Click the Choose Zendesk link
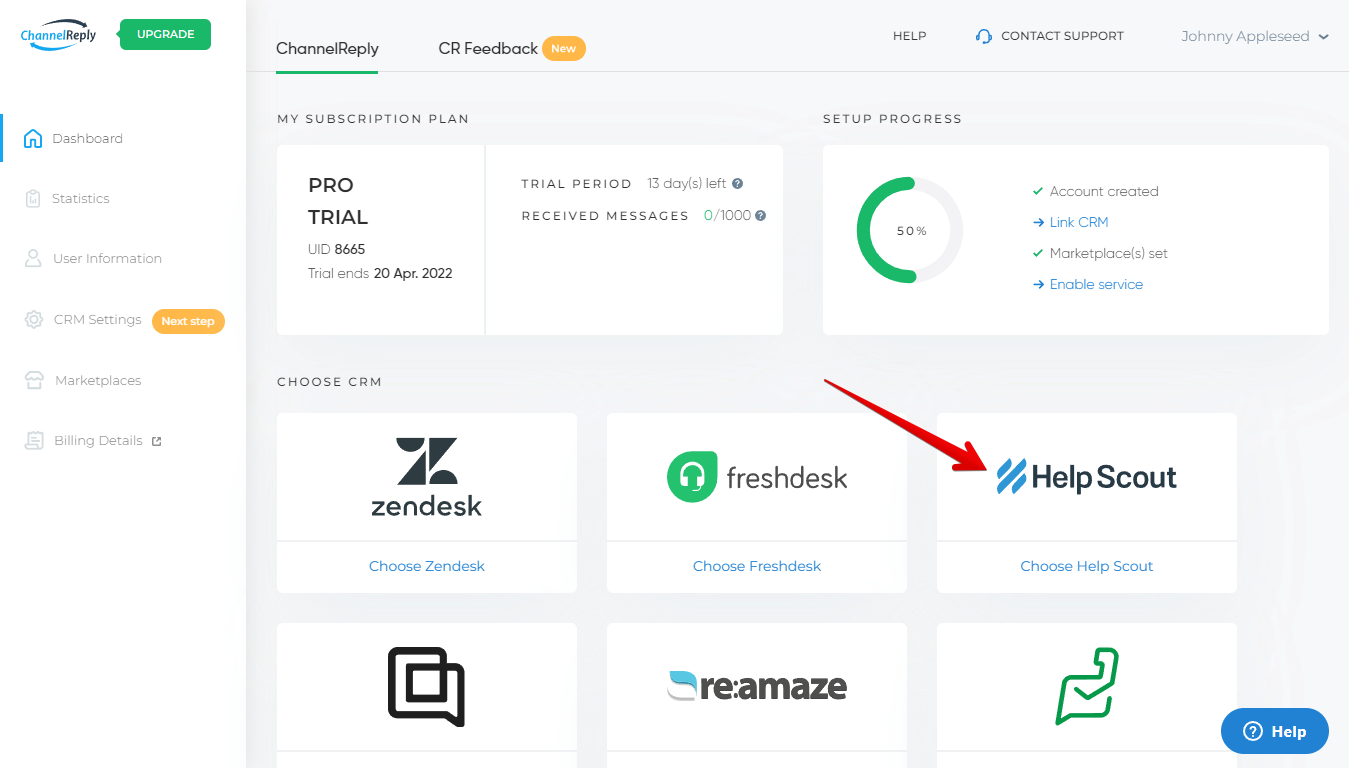 (427, 566)
